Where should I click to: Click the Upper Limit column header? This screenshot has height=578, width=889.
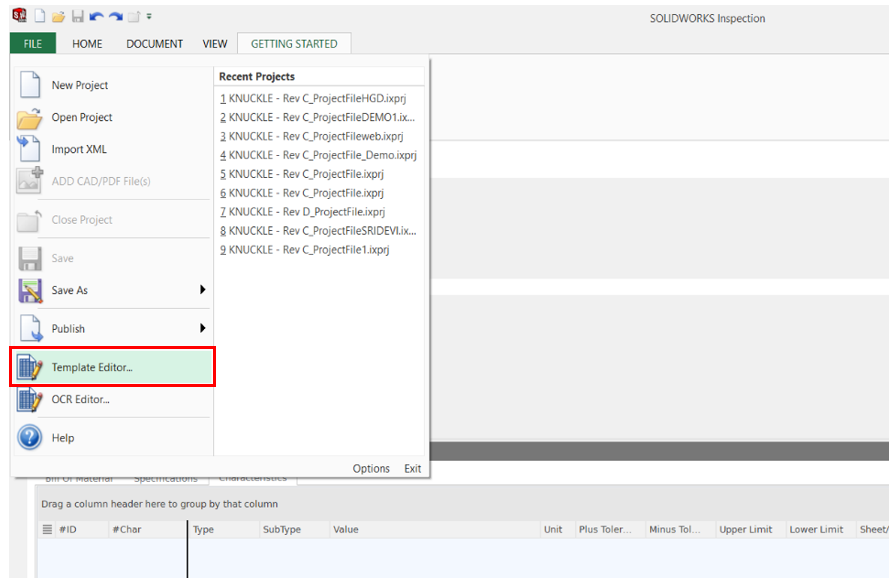pos(751,529)
